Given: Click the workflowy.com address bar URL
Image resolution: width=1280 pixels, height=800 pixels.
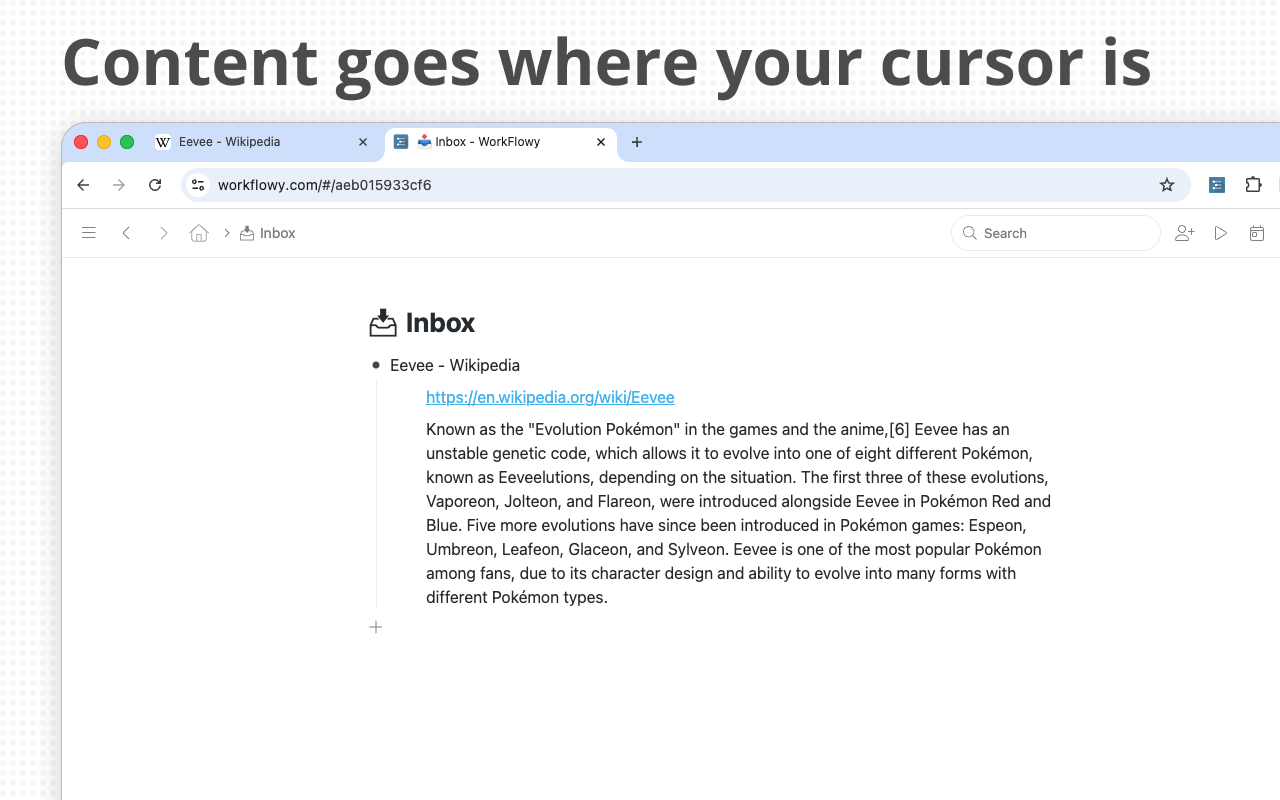Looking at the screenshot, I should [x=325, y=185].
